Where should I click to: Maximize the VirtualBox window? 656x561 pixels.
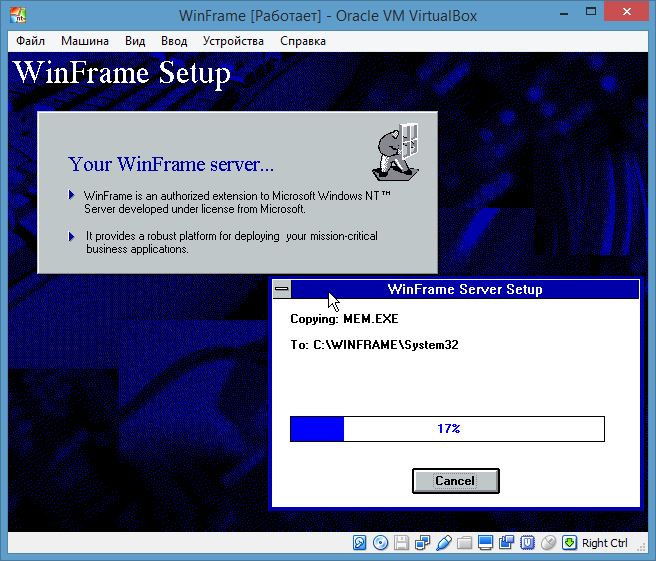tap(591, 12)
